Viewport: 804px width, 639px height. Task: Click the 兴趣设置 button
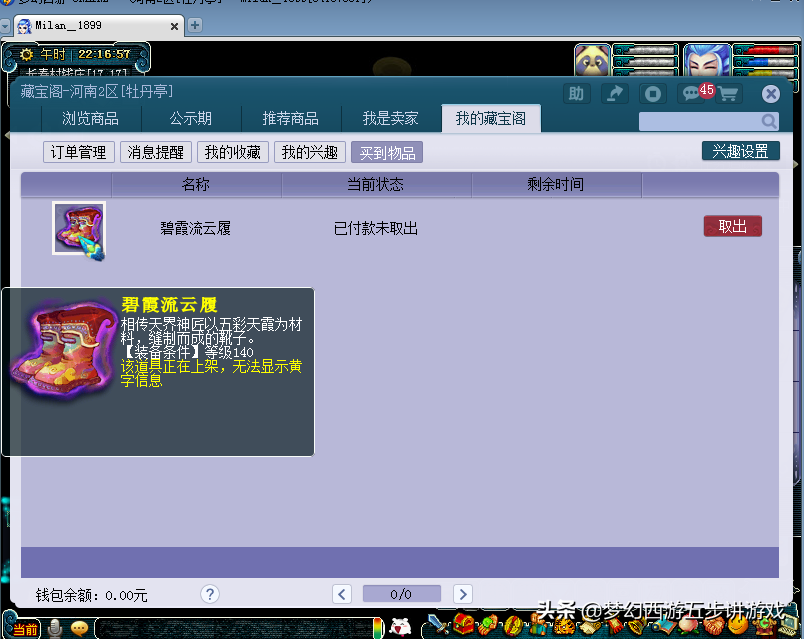[x=740, y=151]
